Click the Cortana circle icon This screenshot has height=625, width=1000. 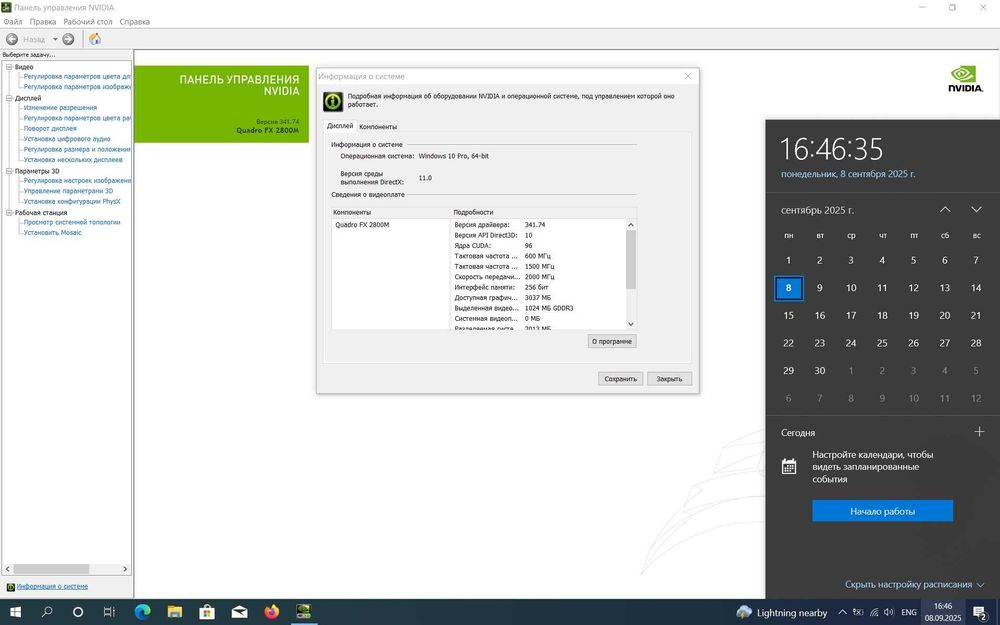[x=78, y=612]
